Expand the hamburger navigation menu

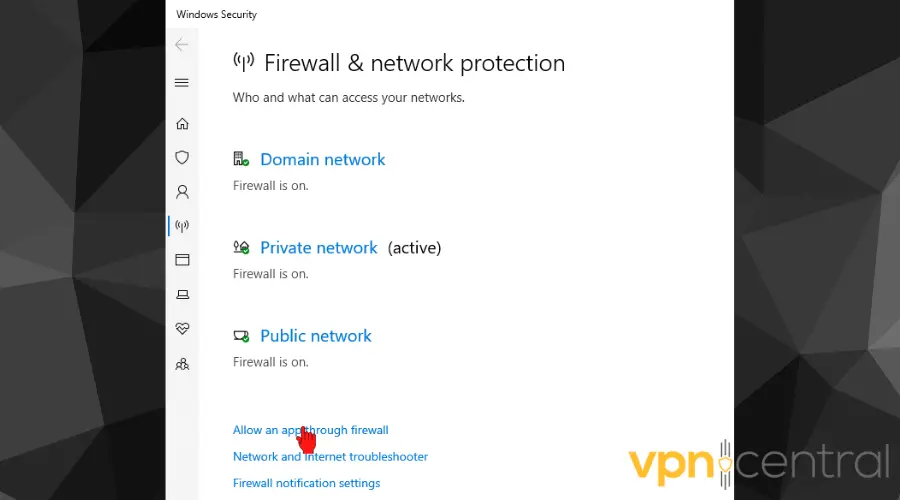tap(181, 83)
